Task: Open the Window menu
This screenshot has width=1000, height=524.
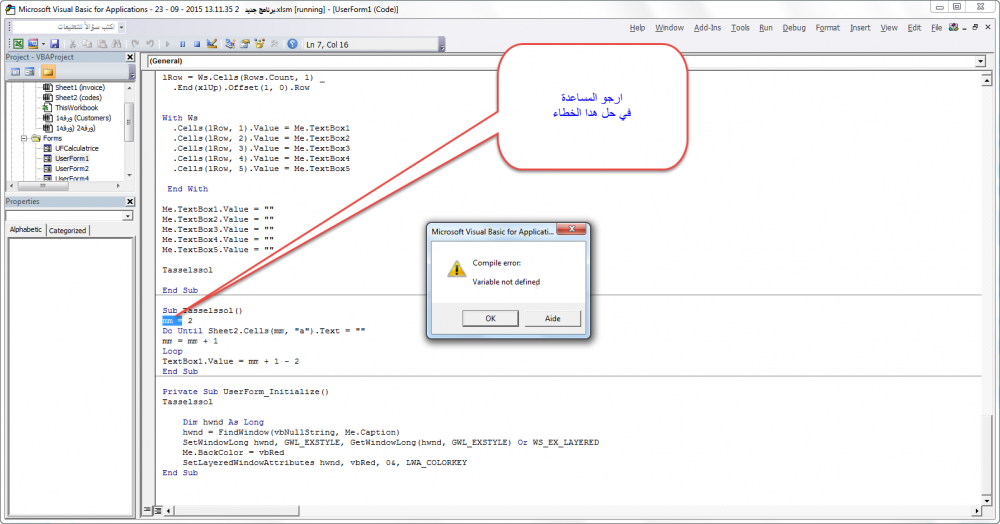Action: [x=669, y=27]
